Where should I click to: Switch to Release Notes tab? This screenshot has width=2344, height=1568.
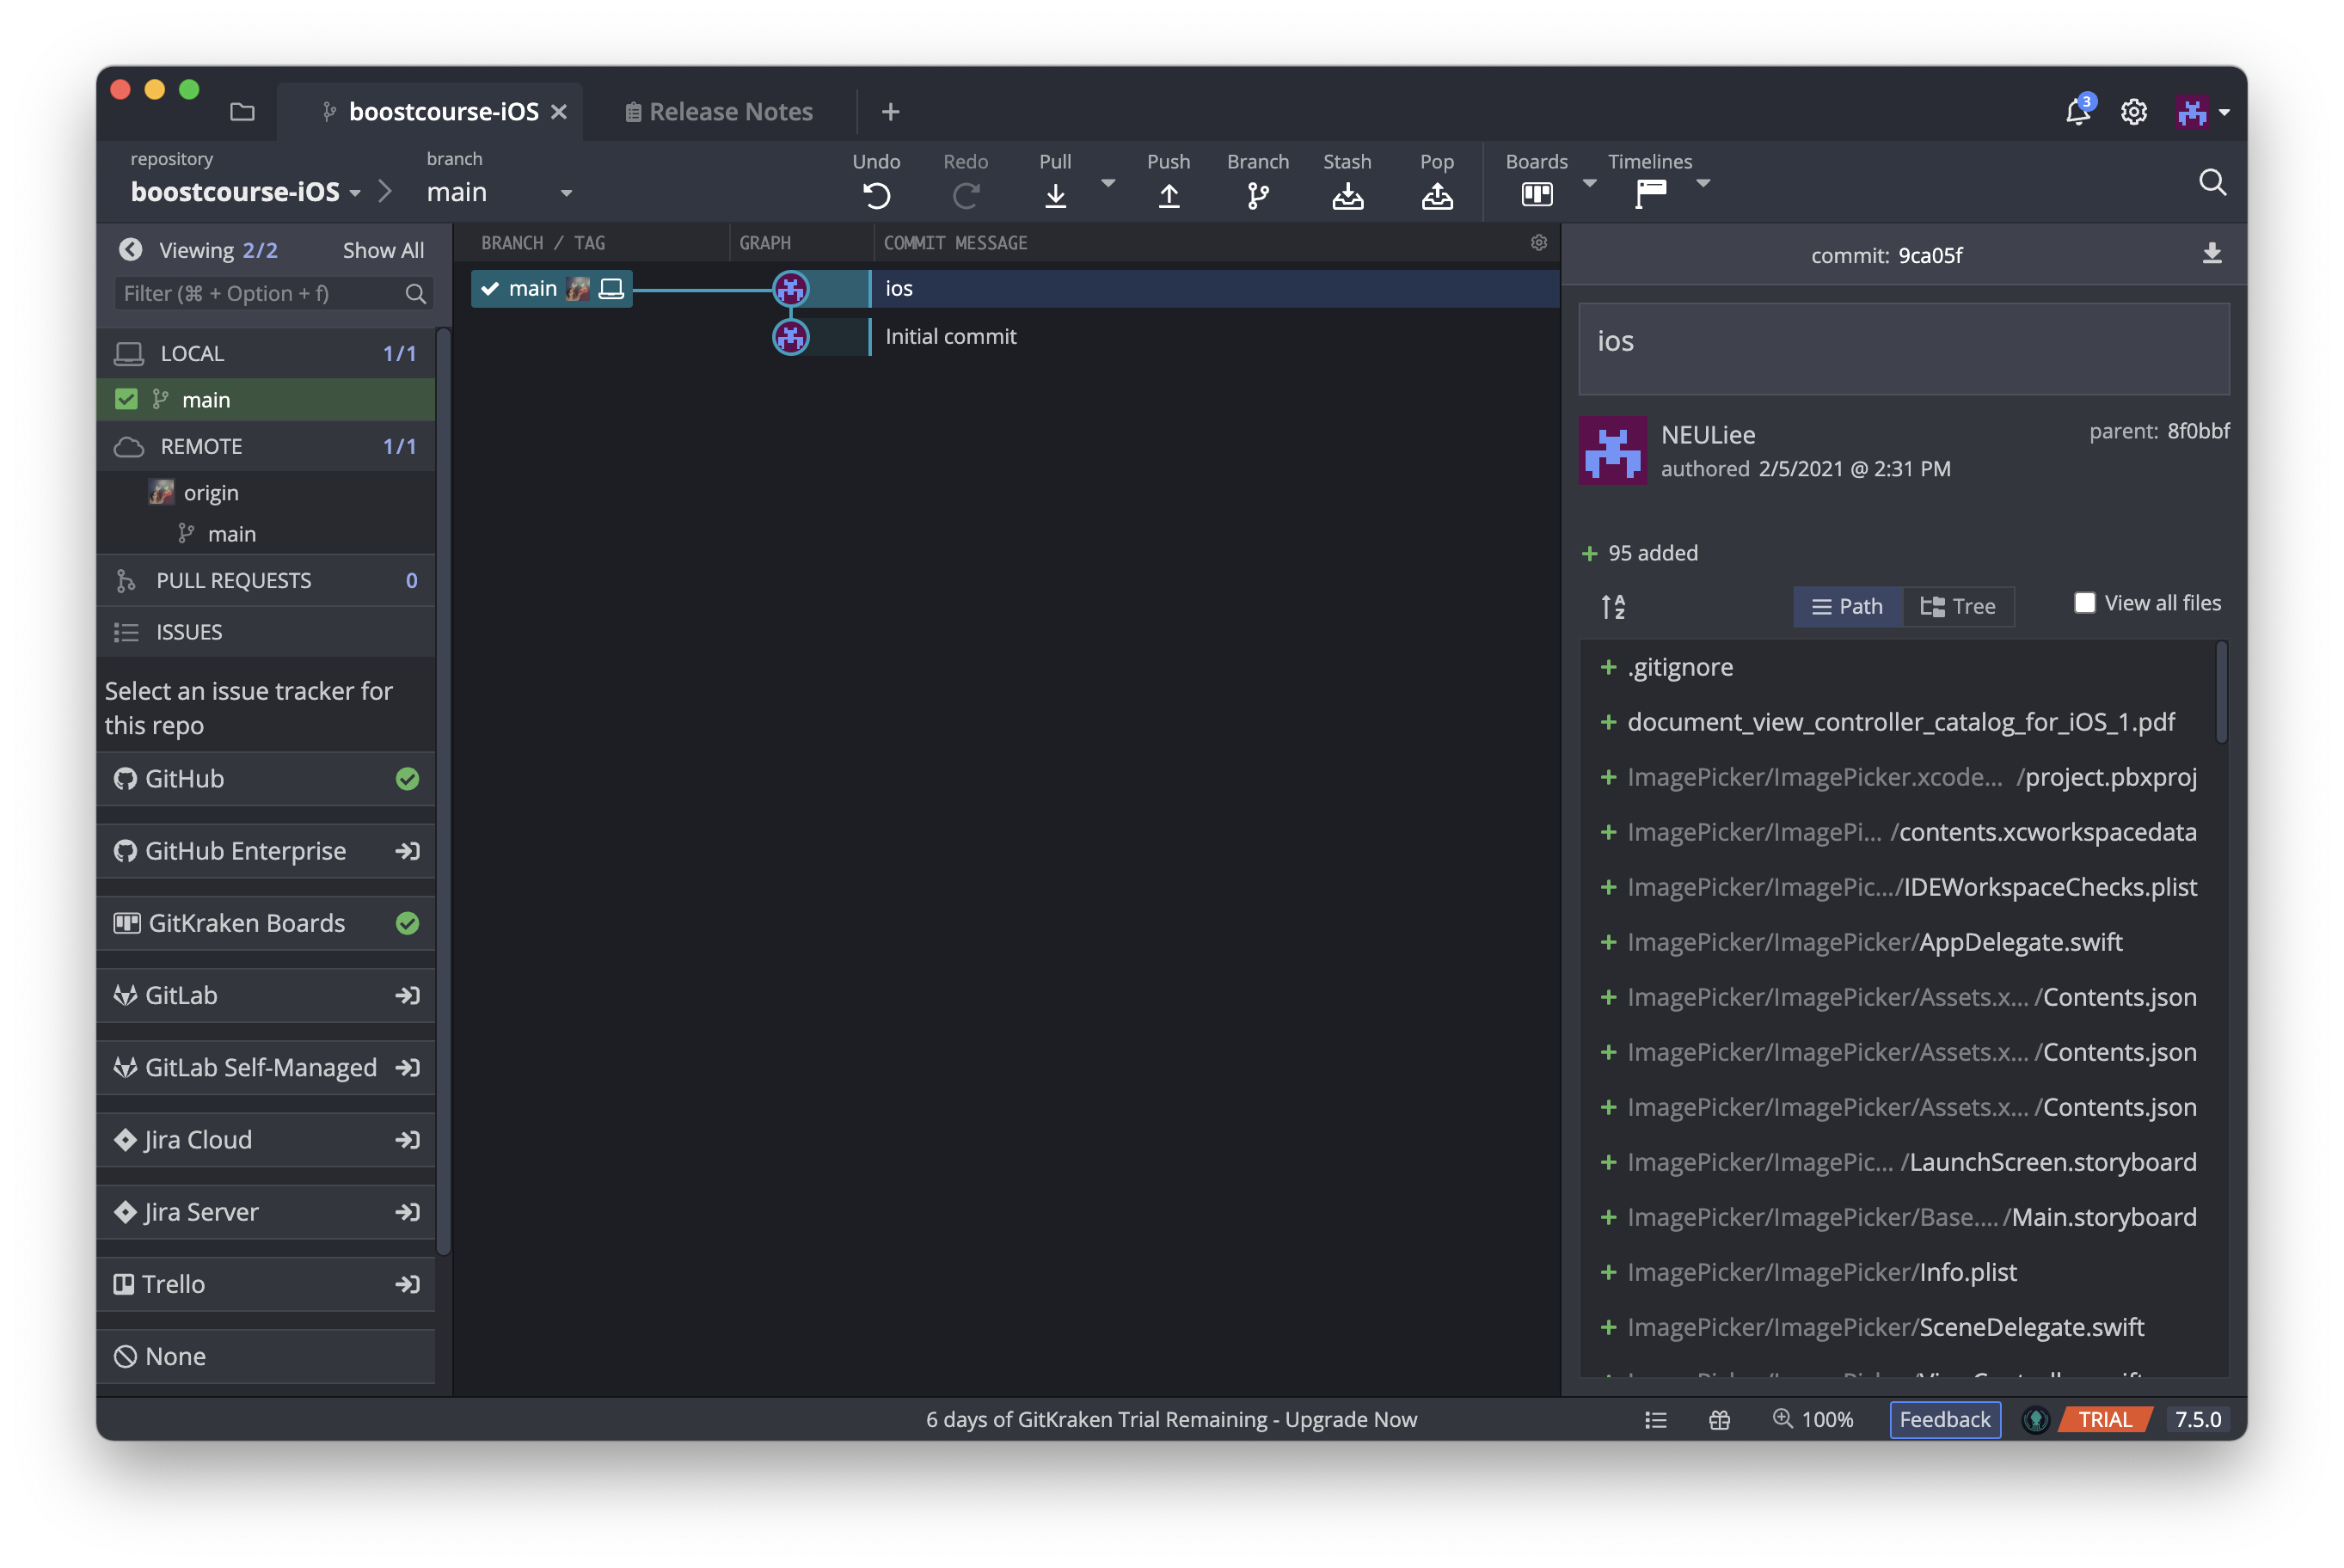(719, 112)
